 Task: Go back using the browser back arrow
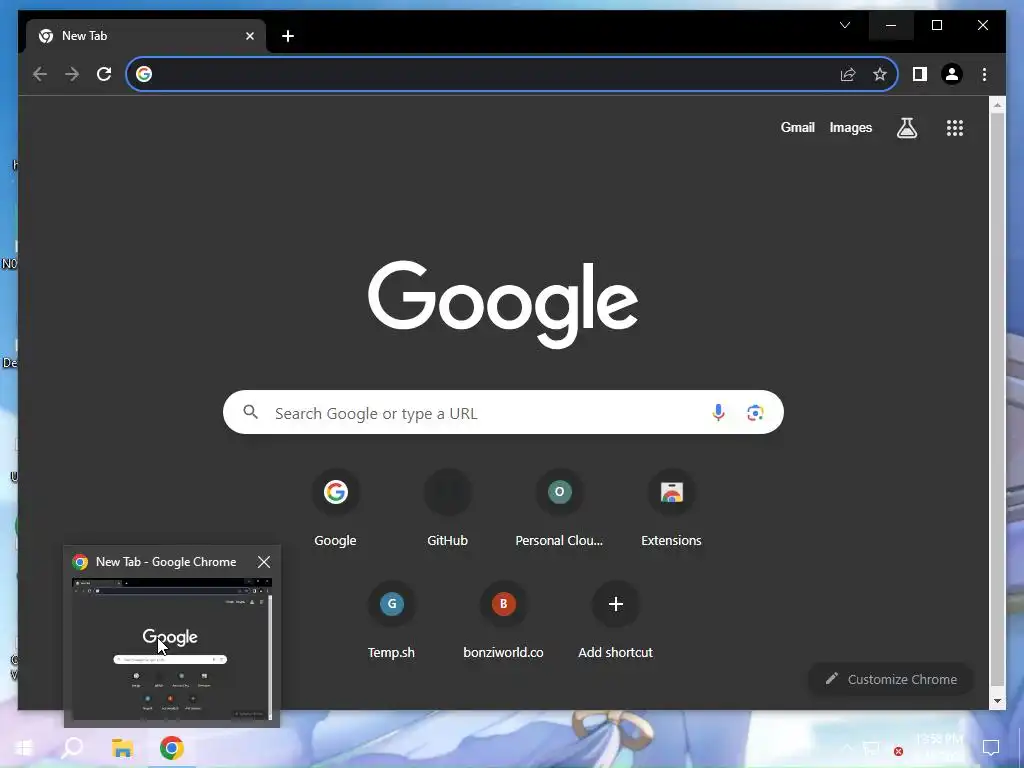[40, 74]
